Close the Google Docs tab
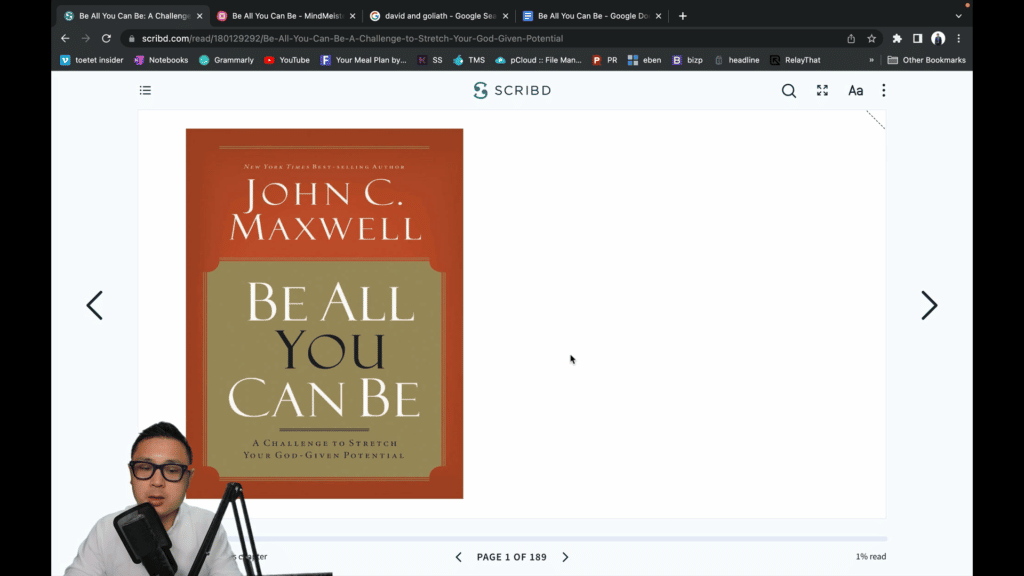 (x=658, y=16)
